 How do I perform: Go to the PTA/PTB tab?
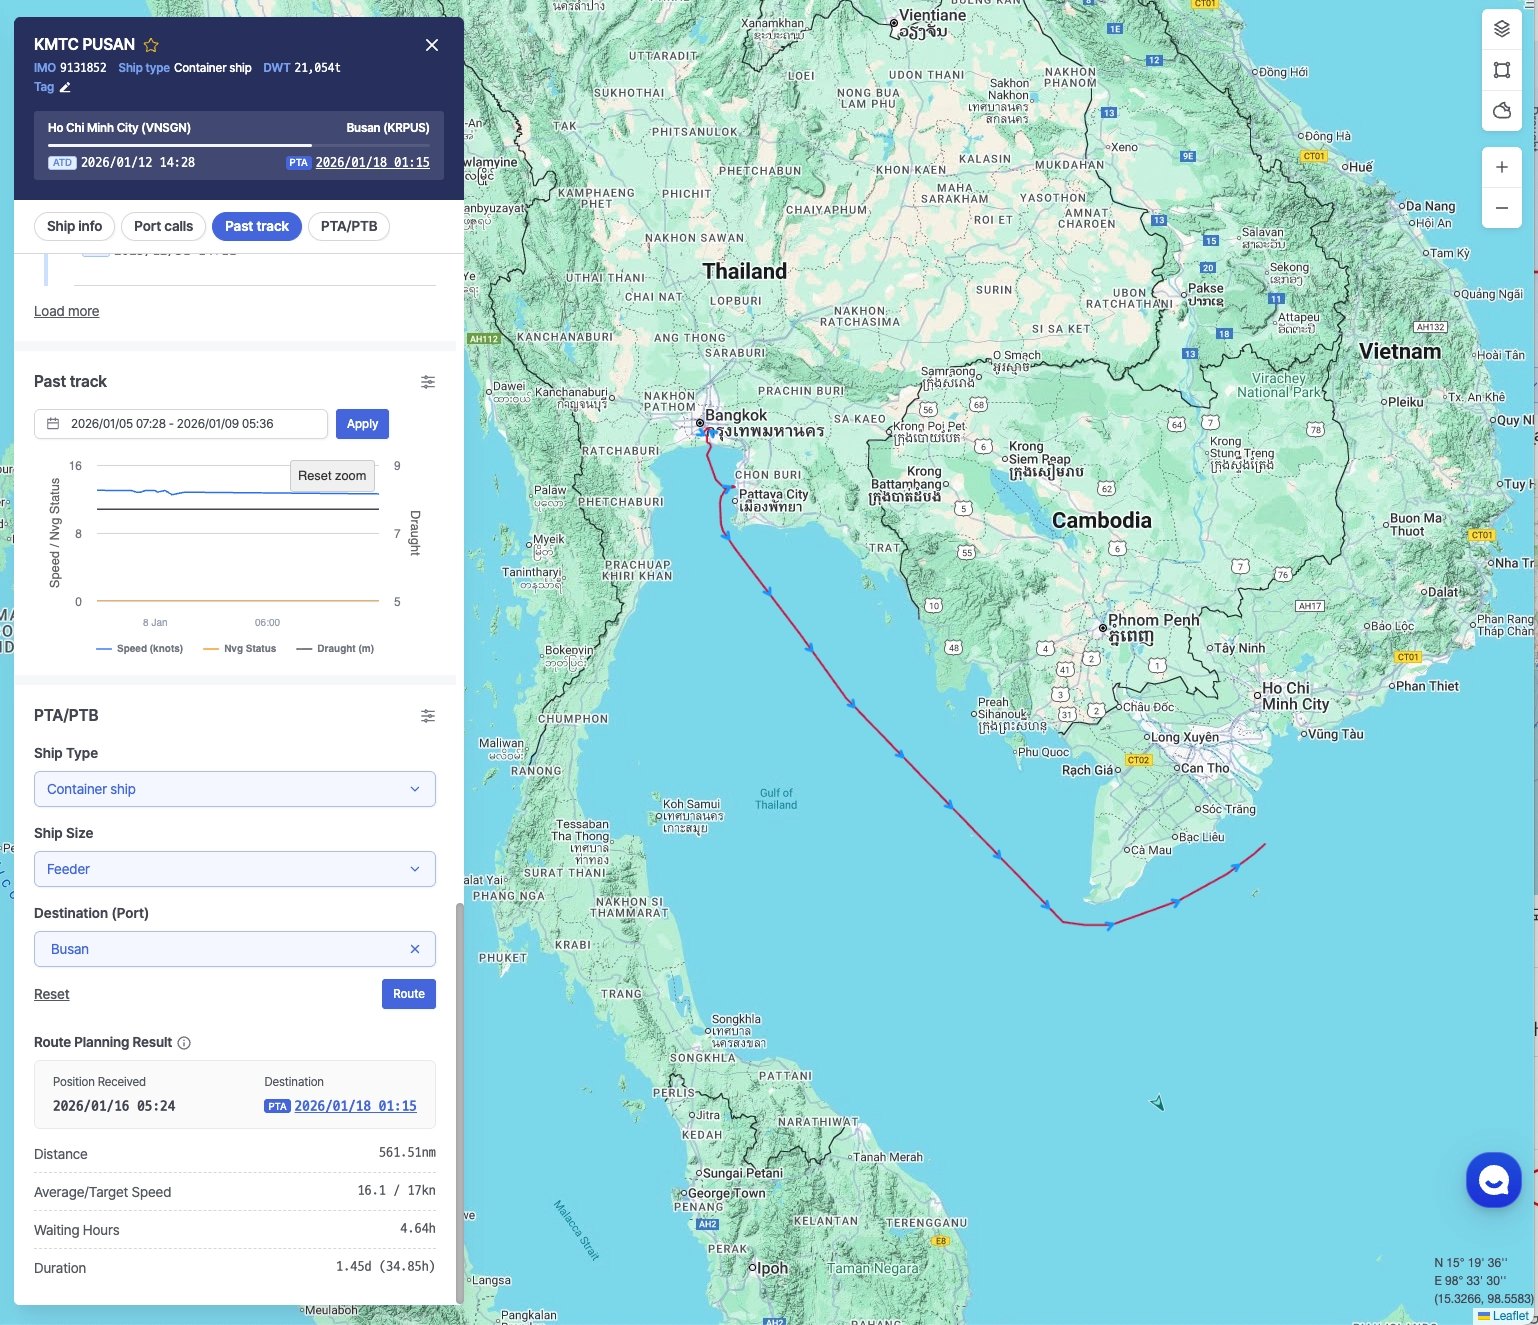(349, 226)
